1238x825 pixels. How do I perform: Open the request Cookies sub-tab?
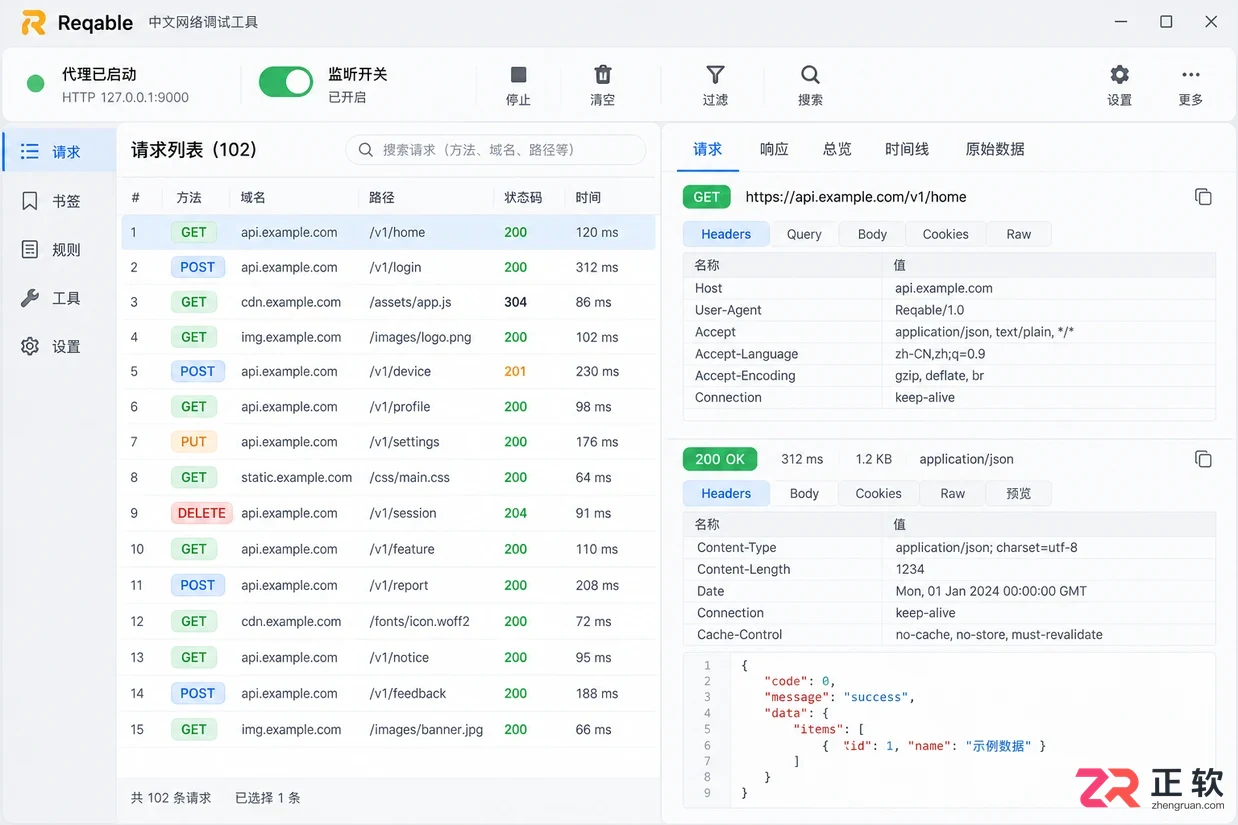[x=945, y=234]
